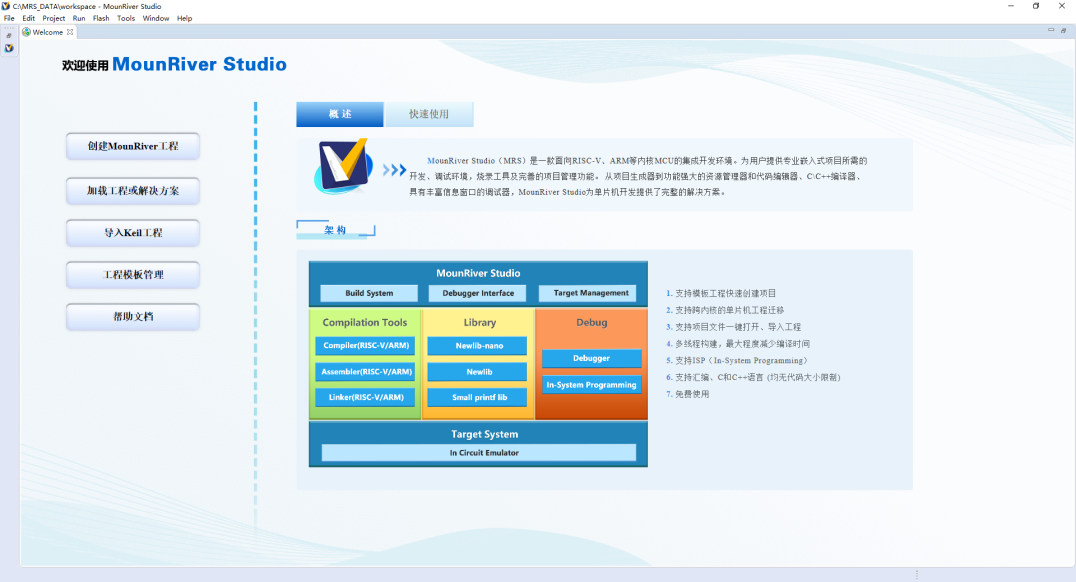Click the Debugger box under Debug
1076x582 pixels.
point(591,358)
